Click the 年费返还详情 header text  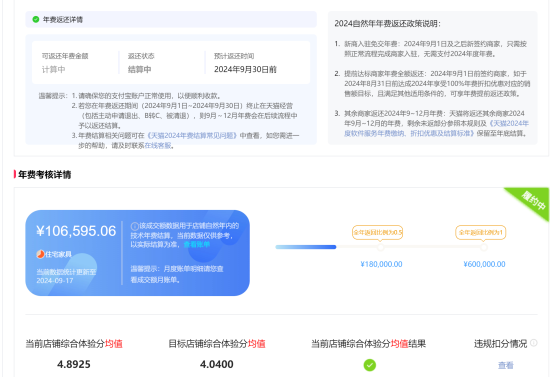tap(63, 20)
